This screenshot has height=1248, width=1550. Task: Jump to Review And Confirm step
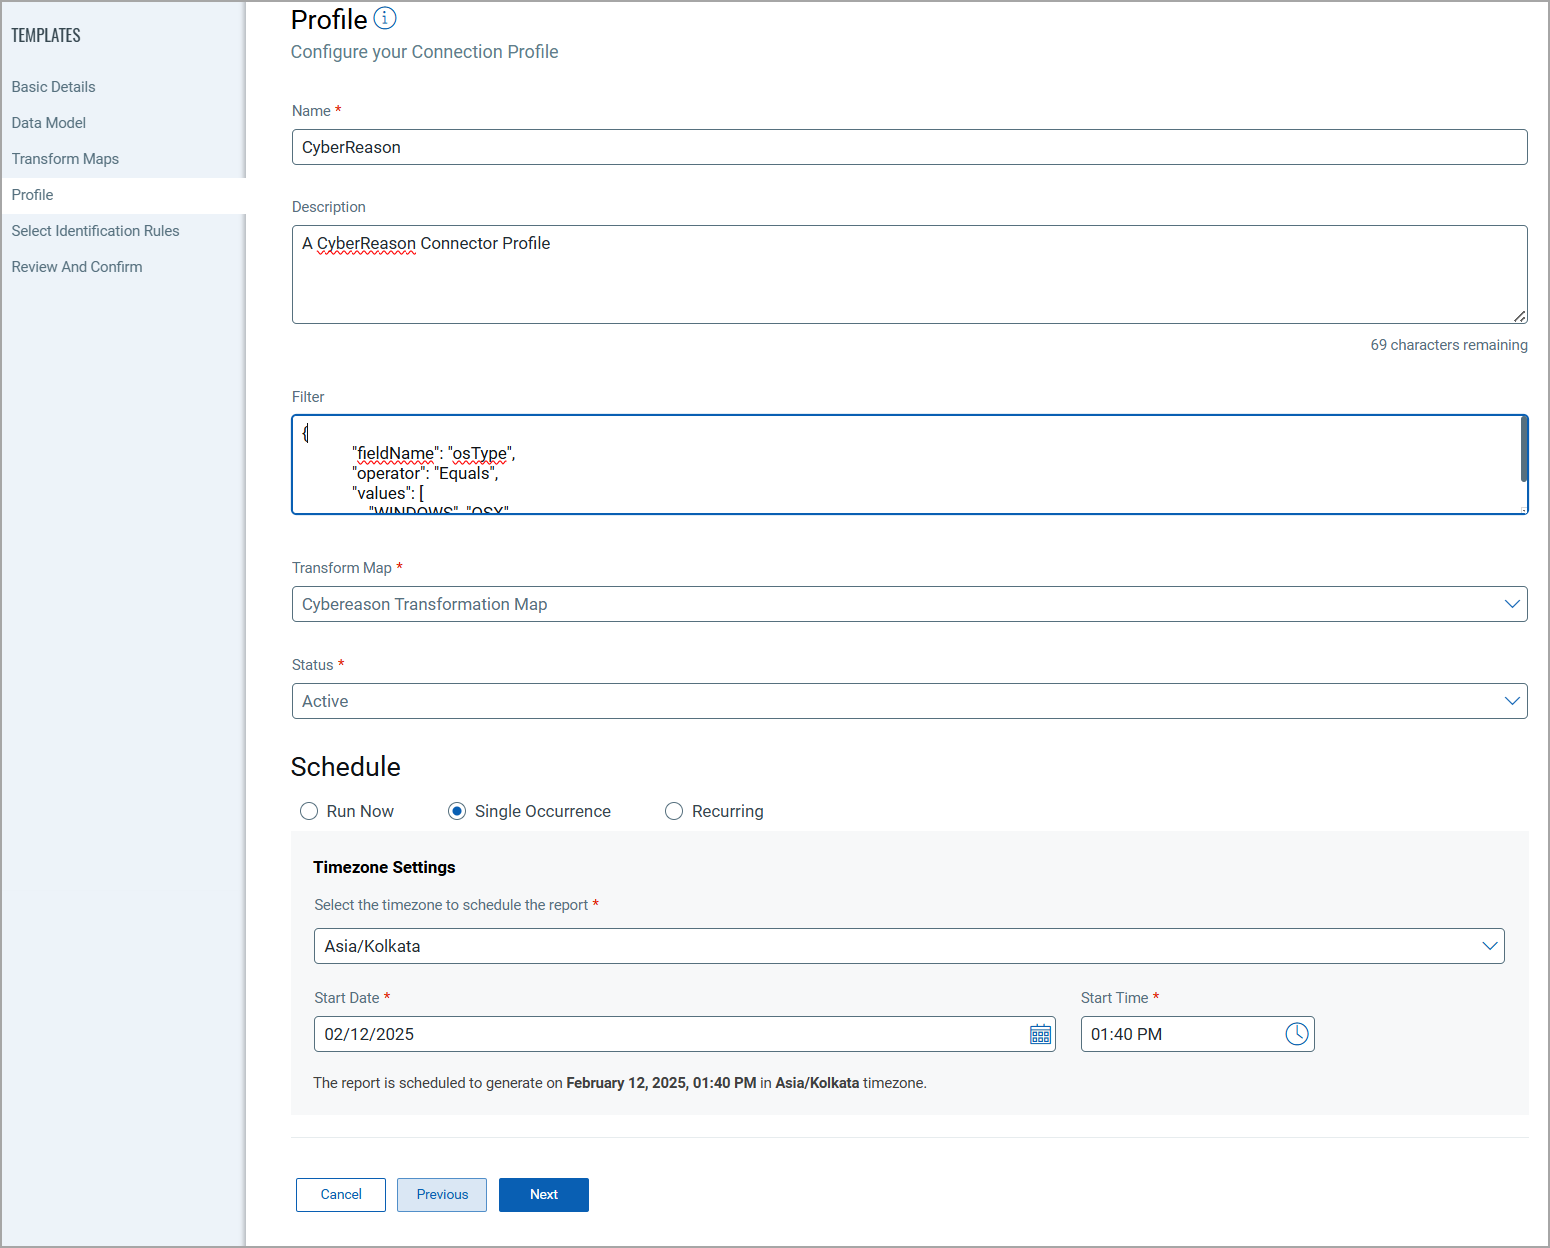click(77, 267)
